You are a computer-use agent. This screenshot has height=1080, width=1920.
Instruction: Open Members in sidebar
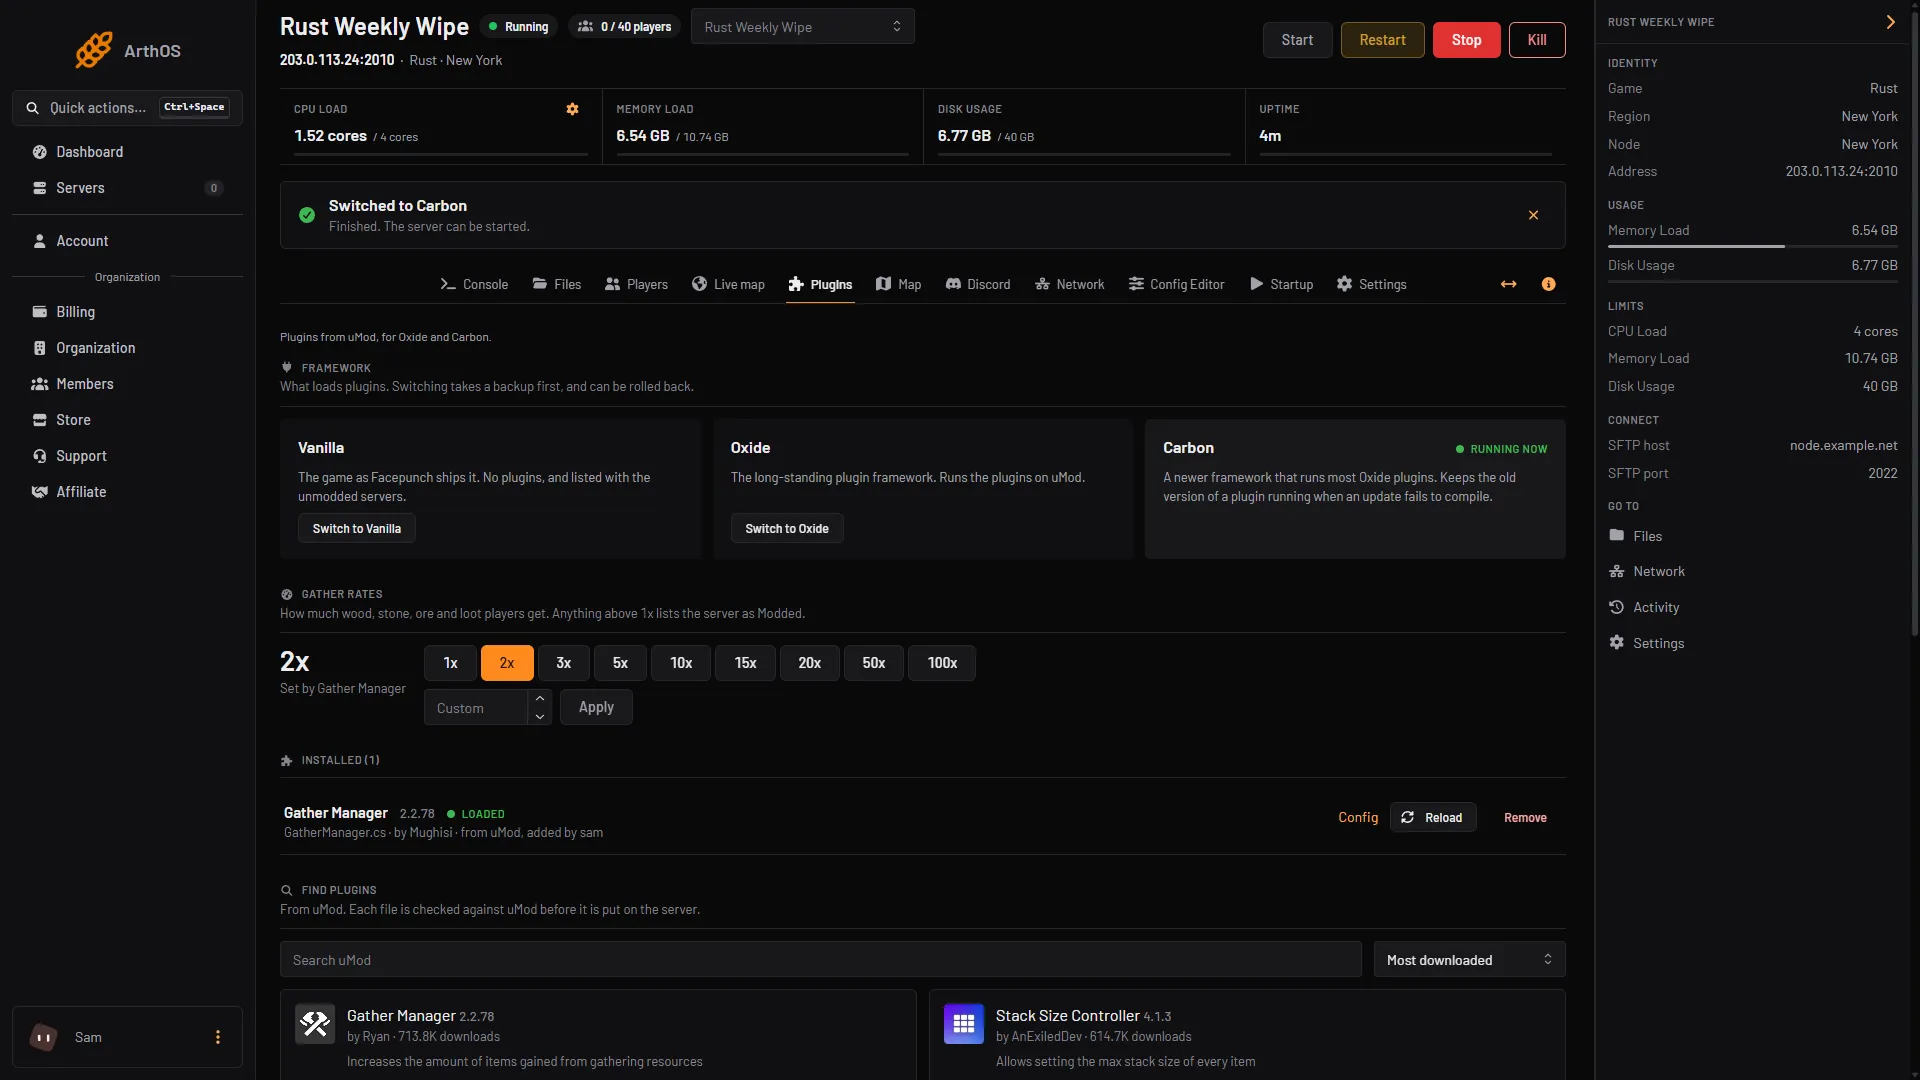point(127,384)
